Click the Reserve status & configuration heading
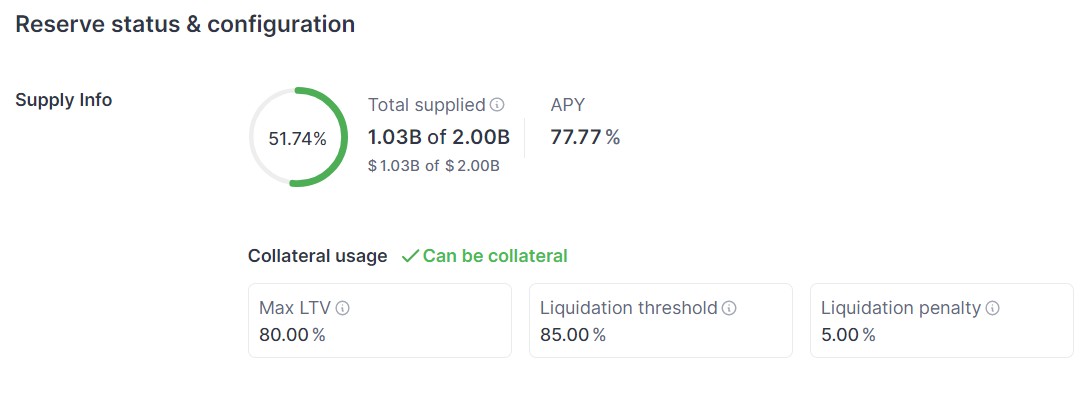The width and height of the screenshot is (1092, 403). click(x=185, y=24)
